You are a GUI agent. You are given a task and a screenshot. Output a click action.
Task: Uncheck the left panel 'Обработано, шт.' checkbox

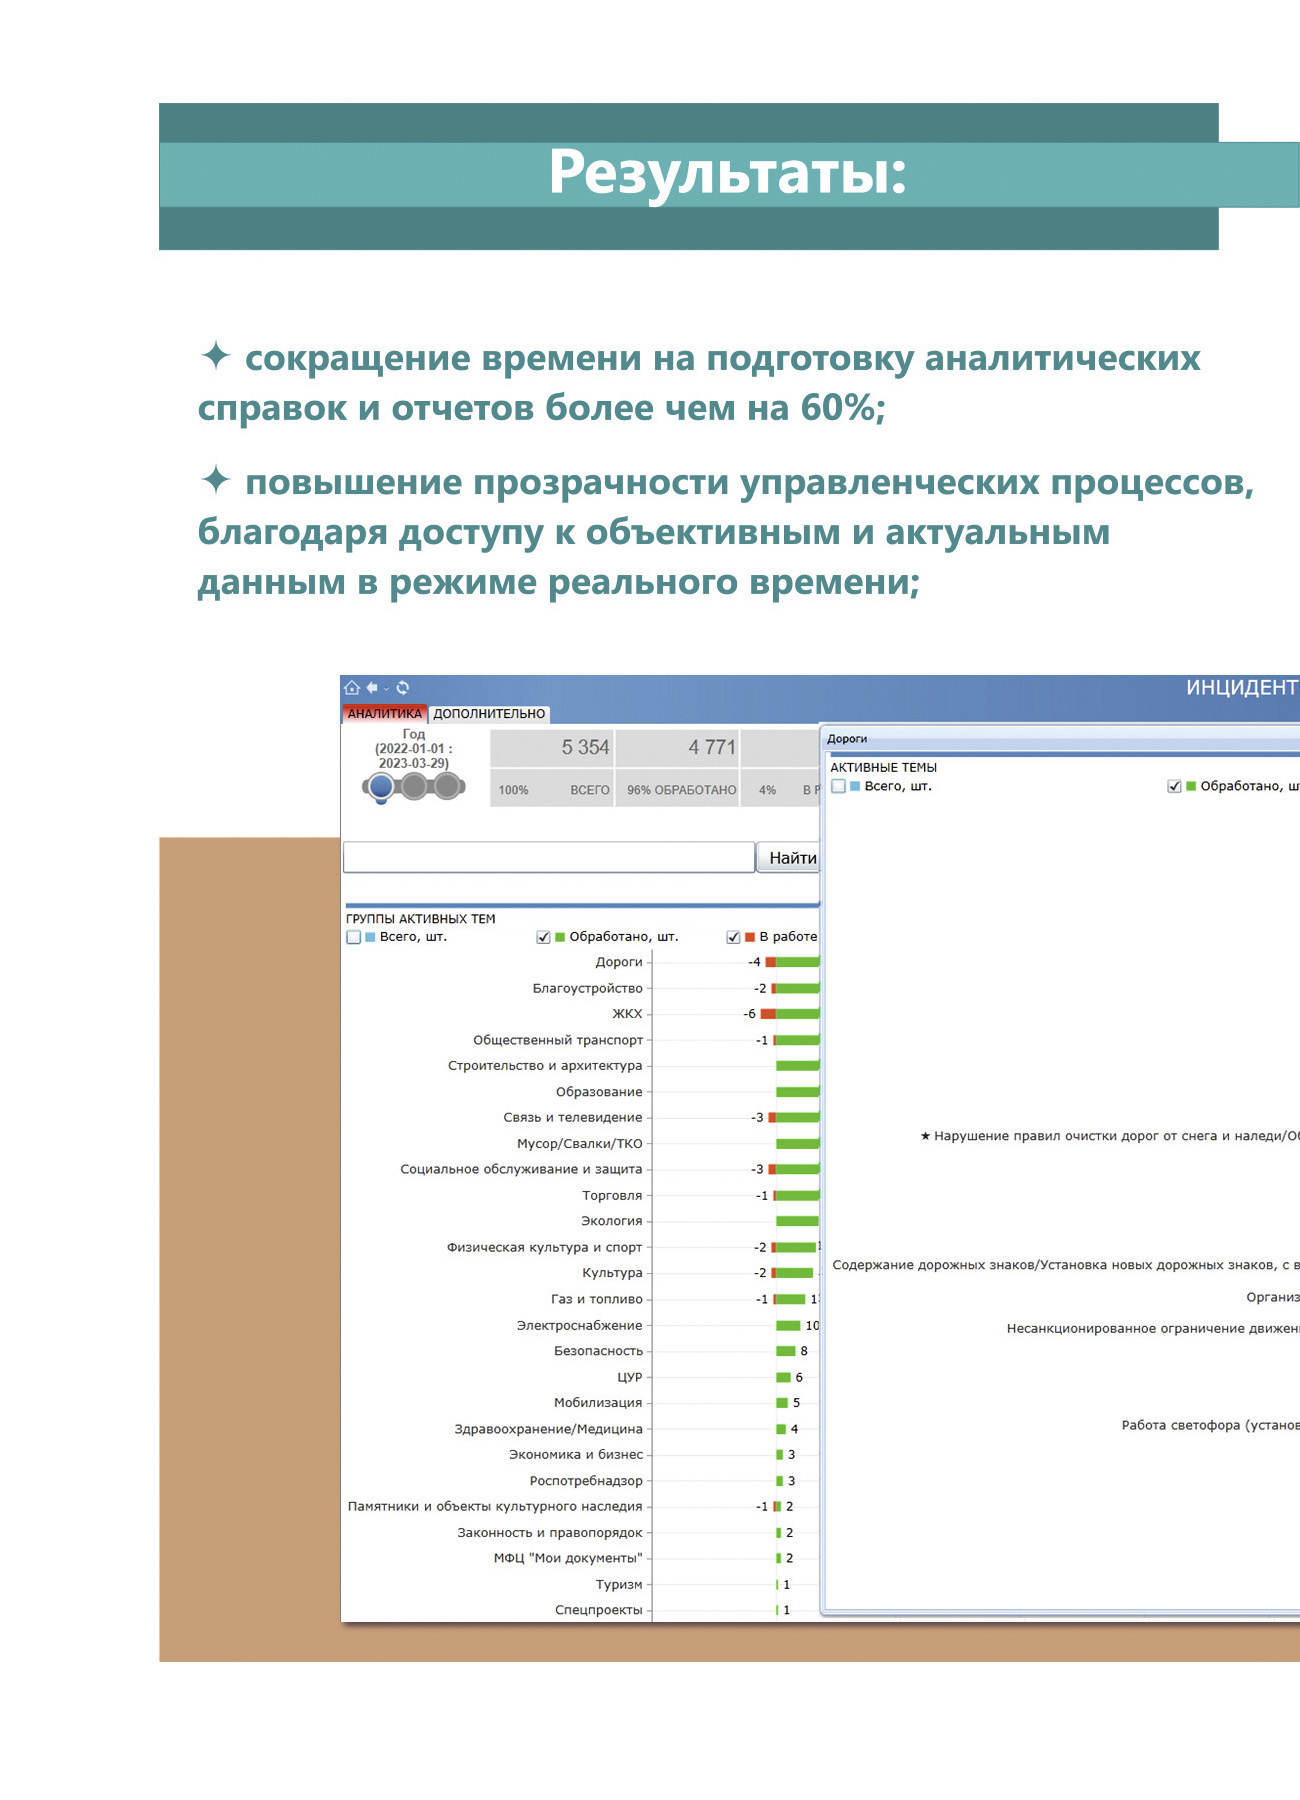pyautogui.click(x=543, y=937)
